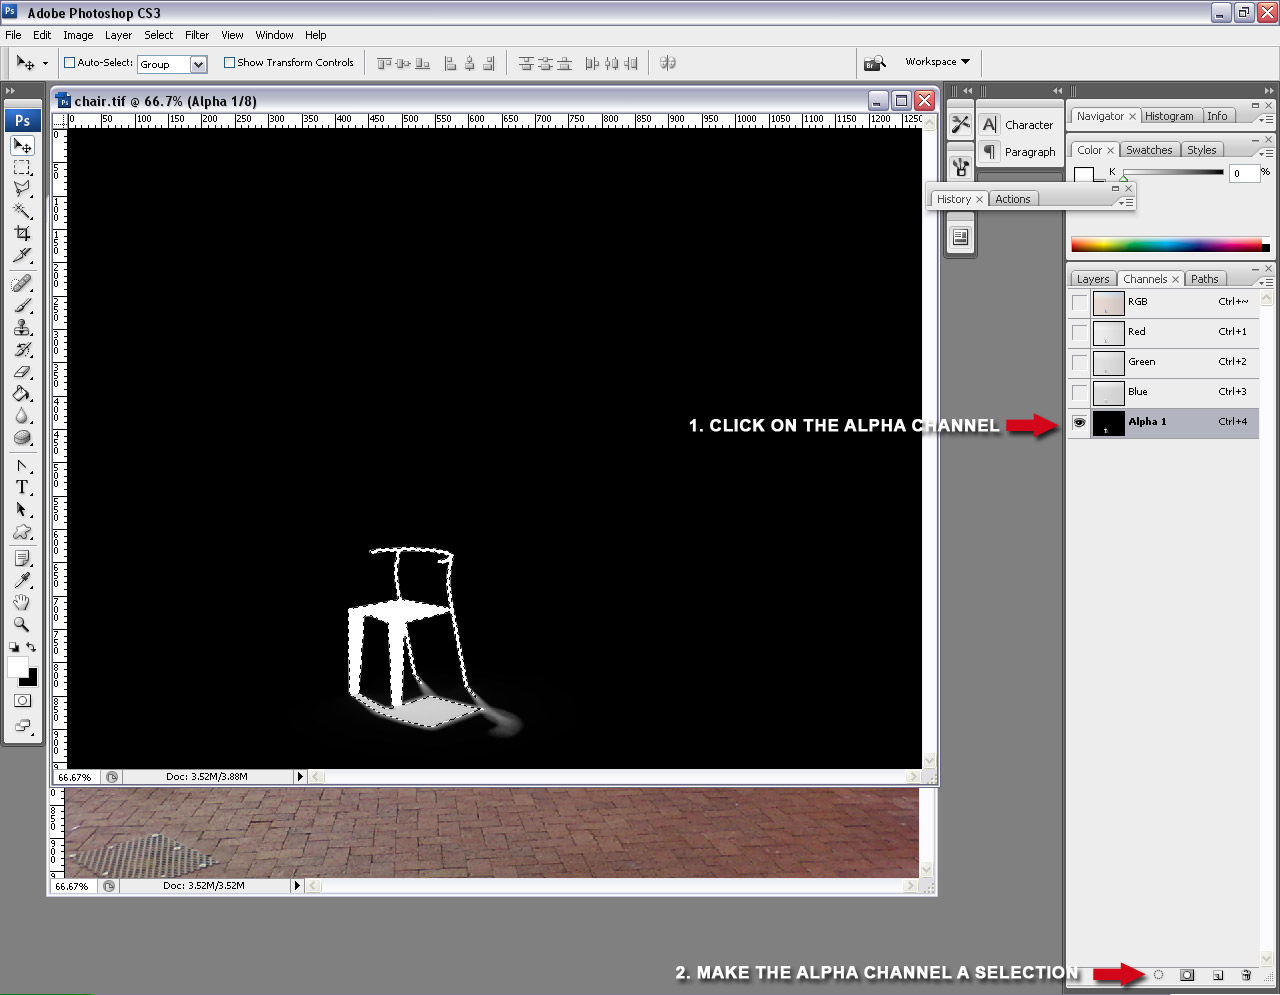Pick the Brush tool
The image size is (1280, 995).
22,306
